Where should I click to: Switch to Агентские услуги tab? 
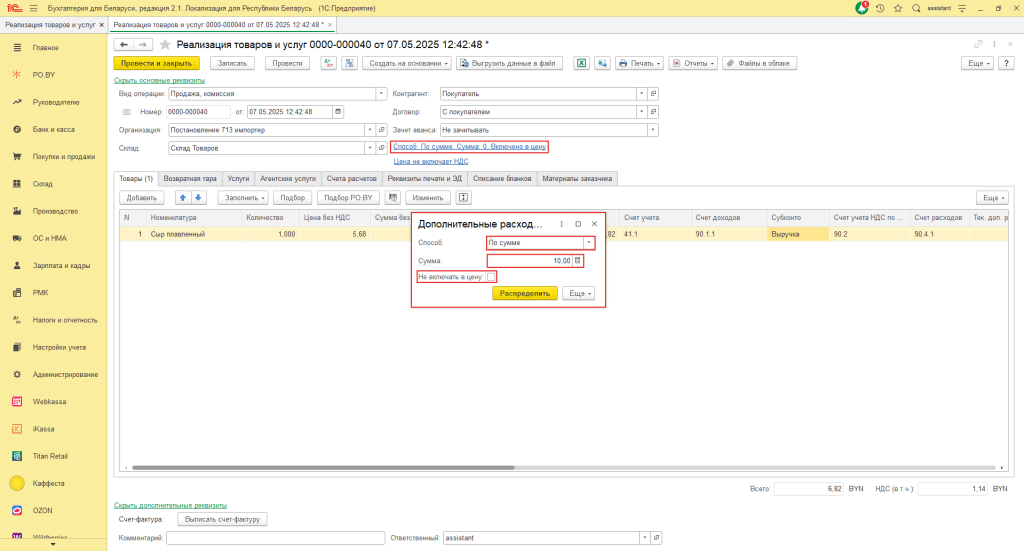[288, 178]
